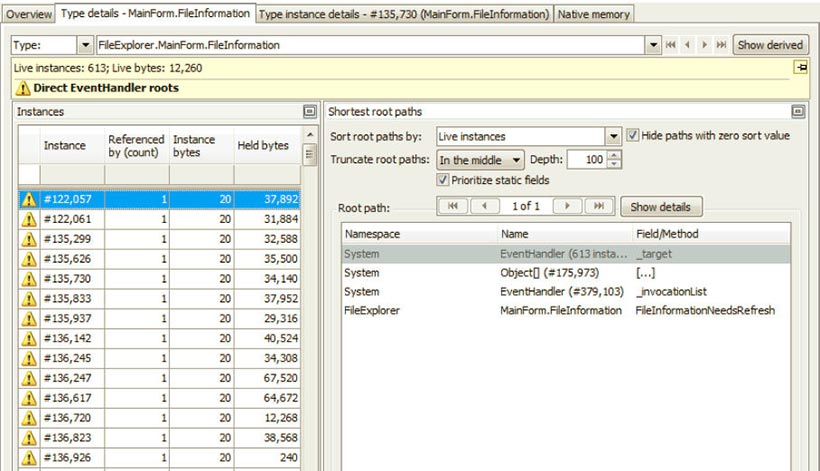Click FileInformationNeedsRefresh field entry
Viewport: 820px width, 471px height.
pyautogui.click(x=705, y=311)
